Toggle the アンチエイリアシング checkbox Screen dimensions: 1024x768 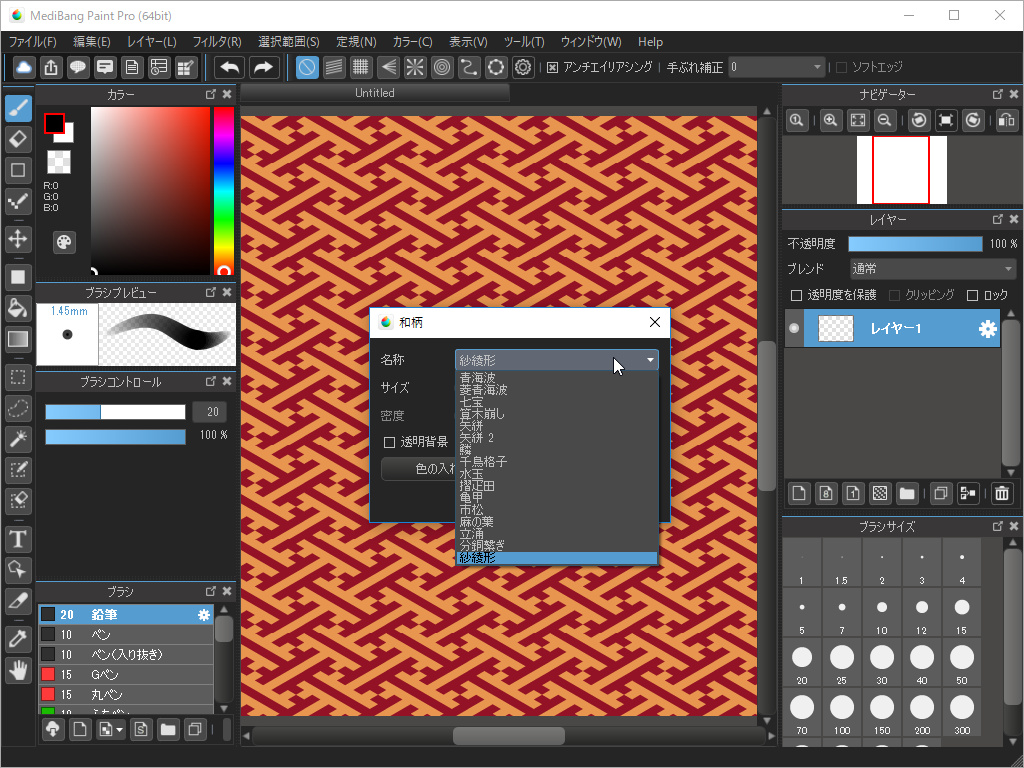coord(552,67)
